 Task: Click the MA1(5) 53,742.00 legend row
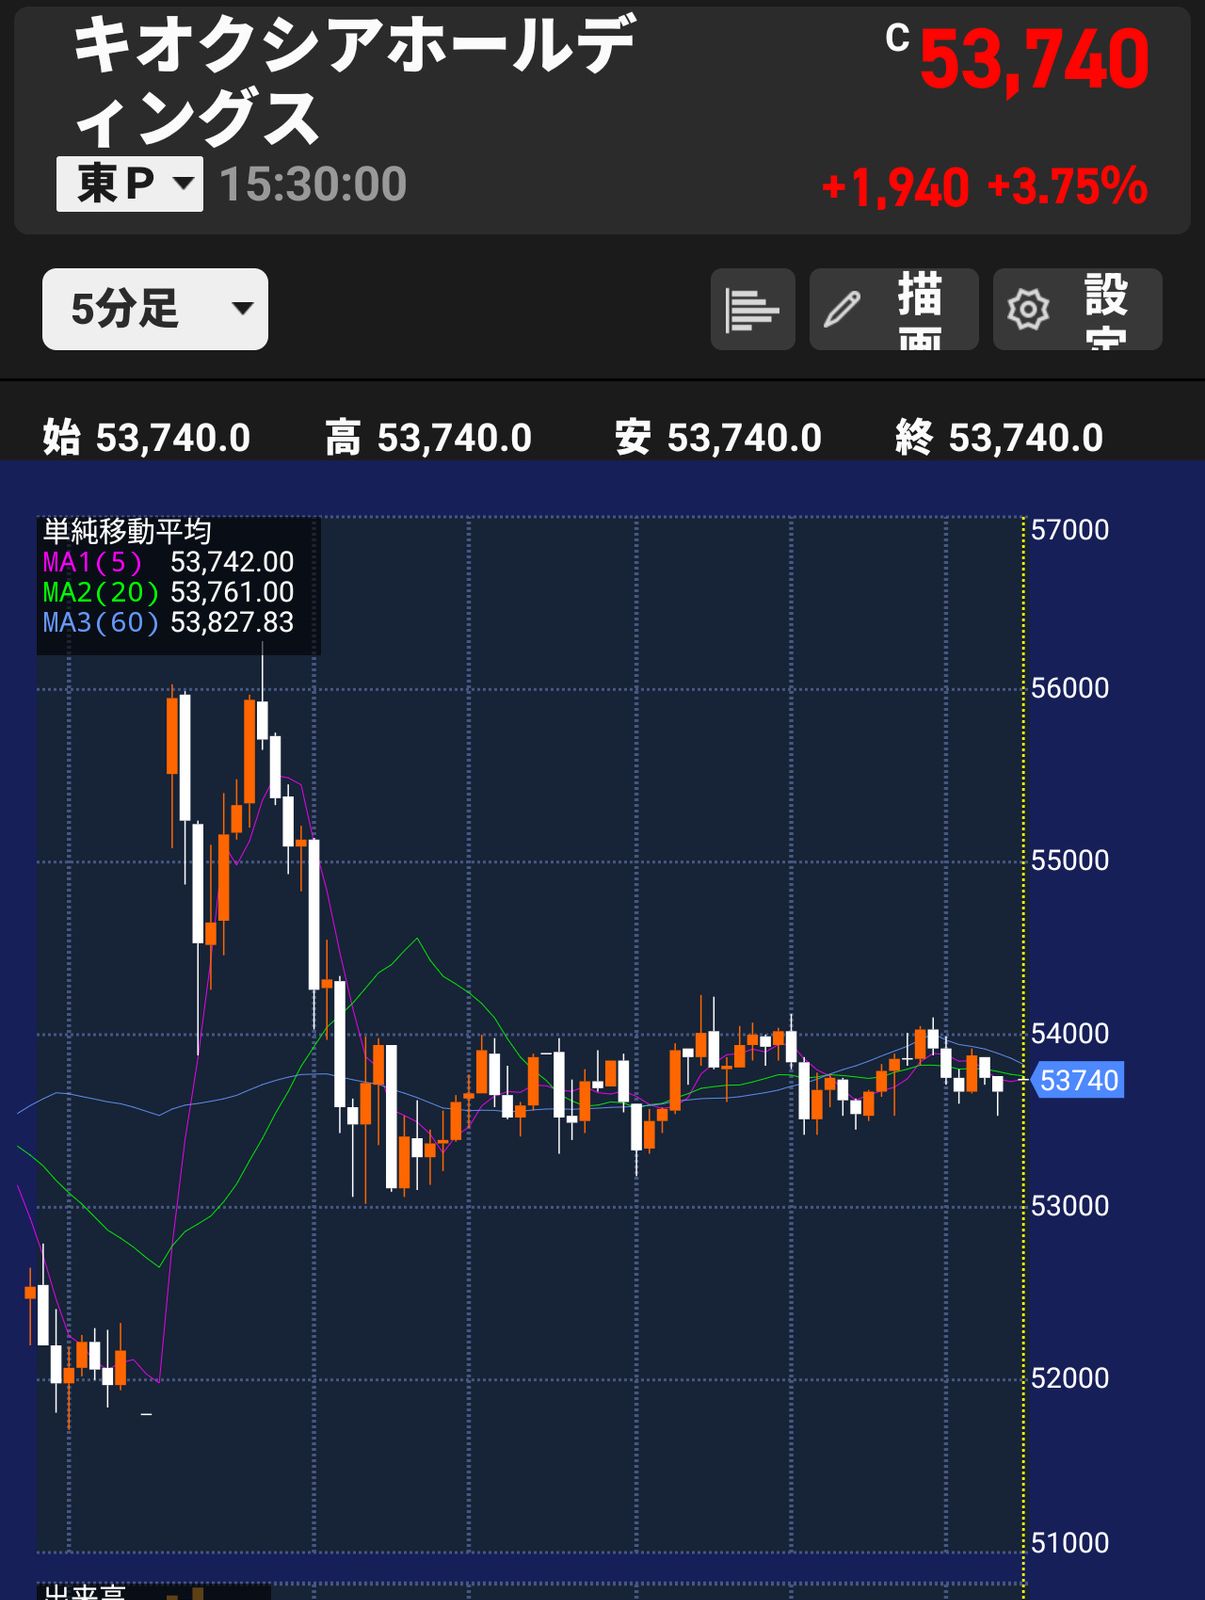click(168, 562)
